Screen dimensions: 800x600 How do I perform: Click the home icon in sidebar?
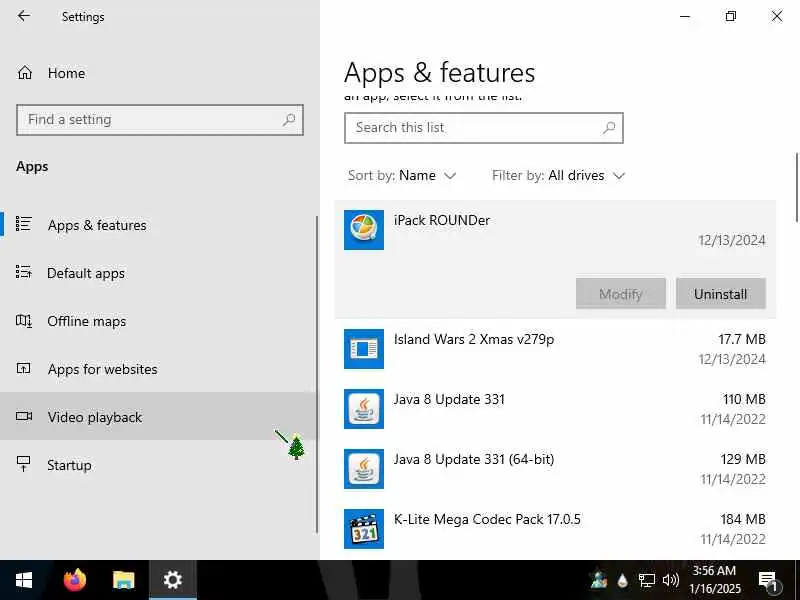tap(24, 73)
